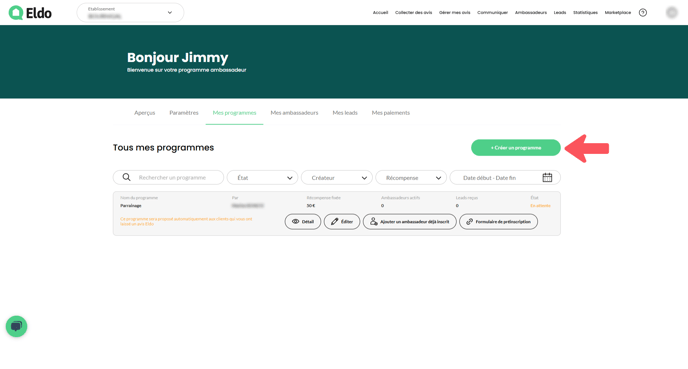Open the help question mark icon

pyautogui.click(x=643, y=13)
